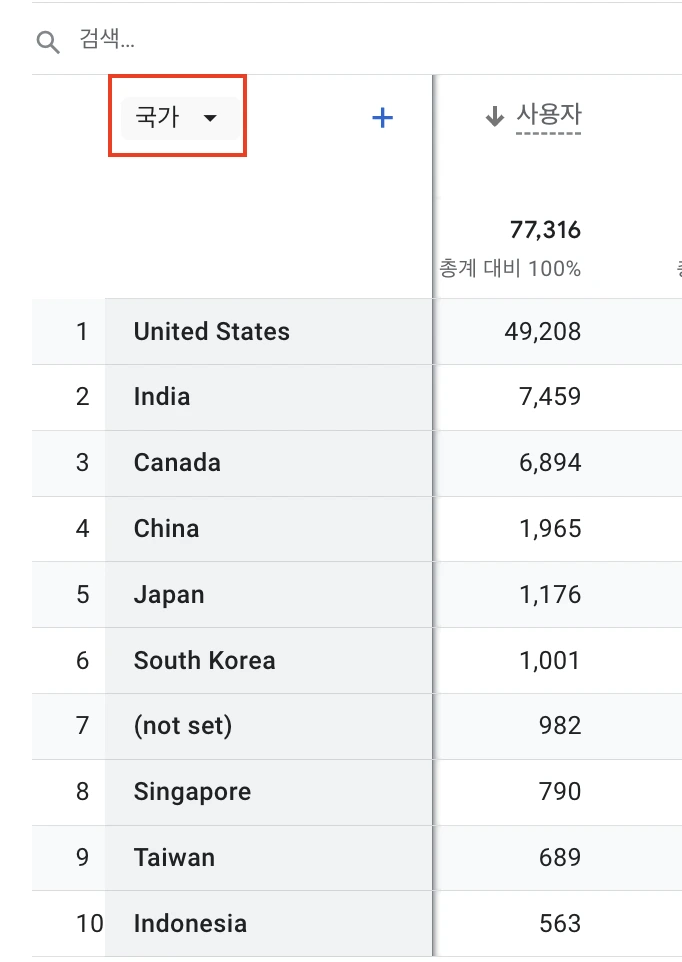The height and width of the screenshot is (962, 682).
Task: Select the Japan country row
Action: [169, 595]
